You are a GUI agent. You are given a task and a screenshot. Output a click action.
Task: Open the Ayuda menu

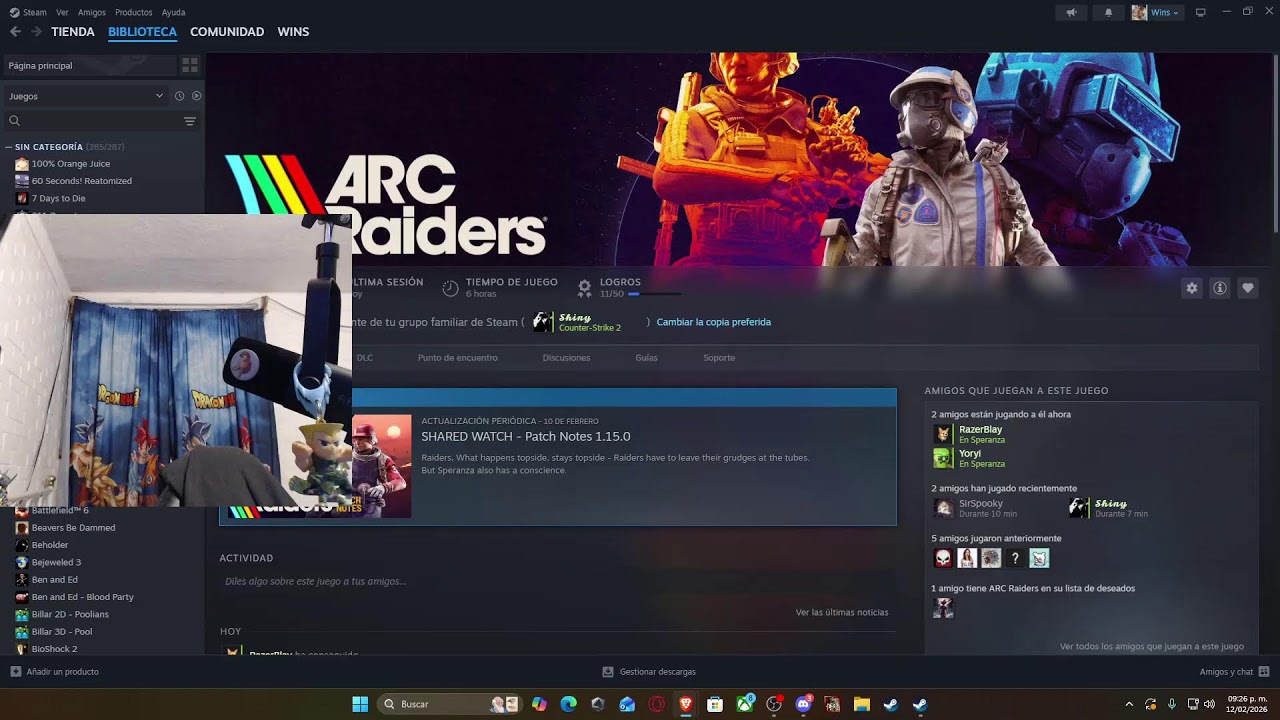pos(174,12)
